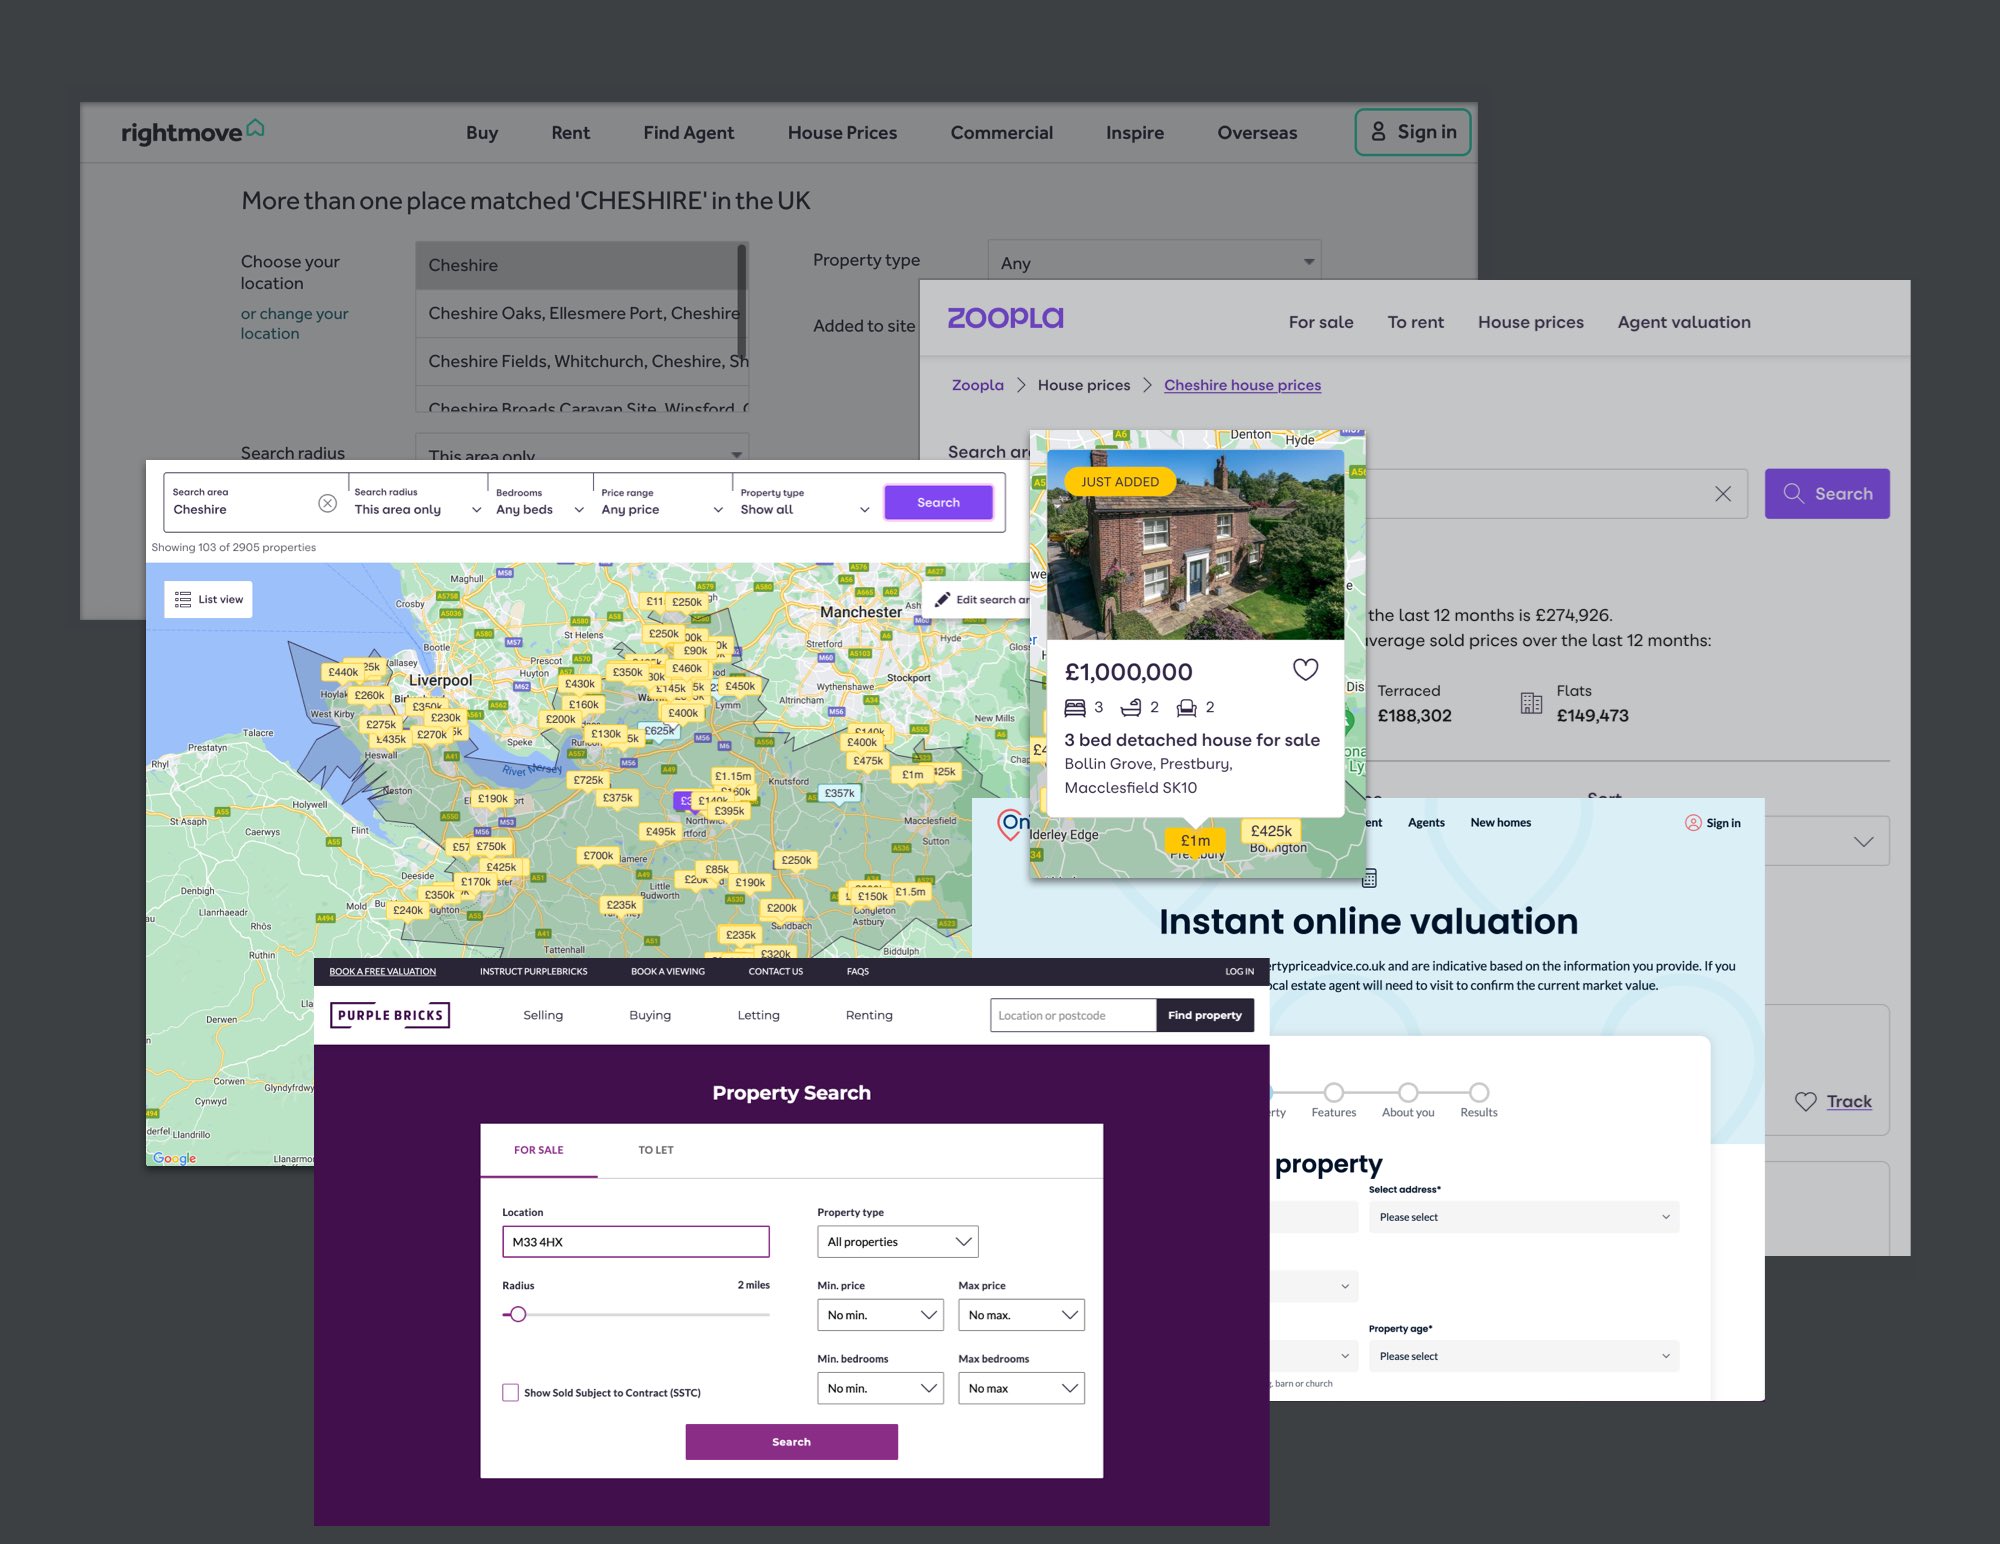This screenshot has height=1544, width=2000.
Task: Open Property age Please select dropdown
Action: [x=1523, y=1356]
